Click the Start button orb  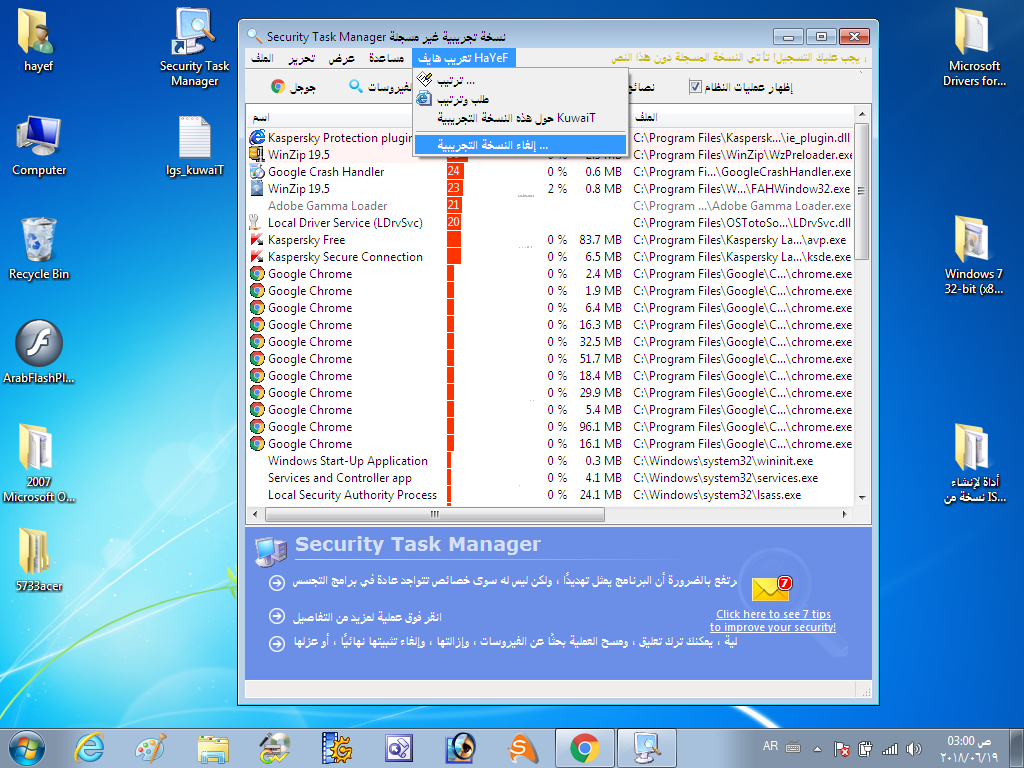click(x=27, y=748)
